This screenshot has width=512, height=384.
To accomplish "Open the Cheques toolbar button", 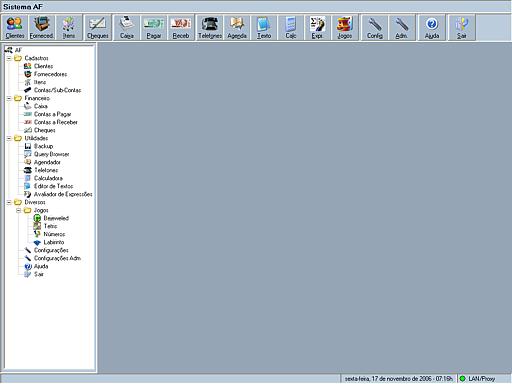I will [x=97, y=27].
